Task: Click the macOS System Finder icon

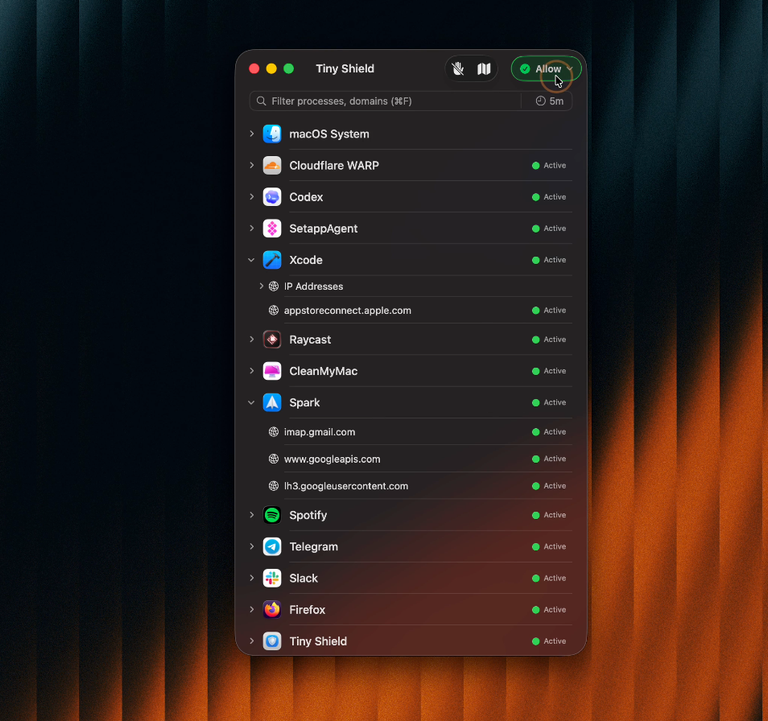Action: coord(272,134)
